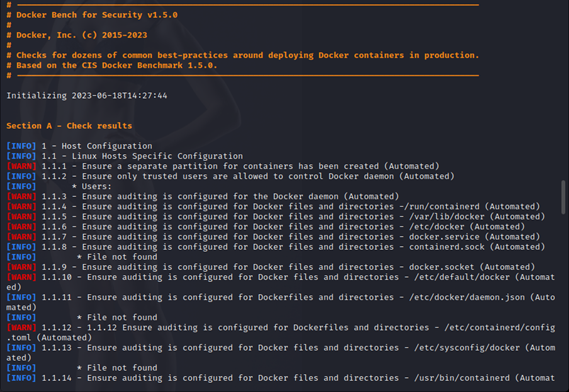Click the 'File not found' line below 1.1.13
This screenshot has width=569, height=392.
point(82,368)
